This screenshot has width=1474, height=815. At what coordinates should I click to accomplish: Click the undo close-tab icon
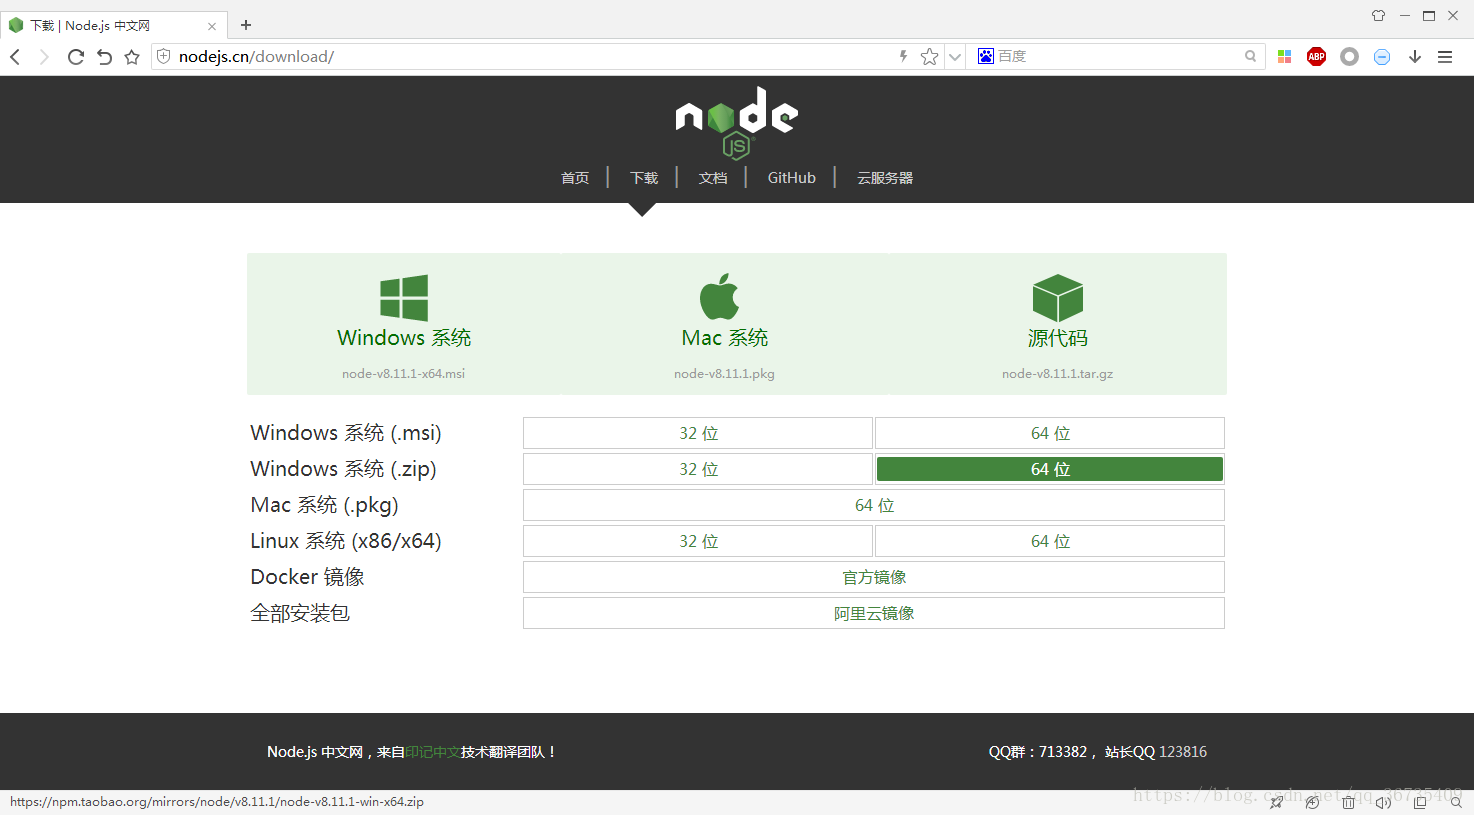coord(104,57)
